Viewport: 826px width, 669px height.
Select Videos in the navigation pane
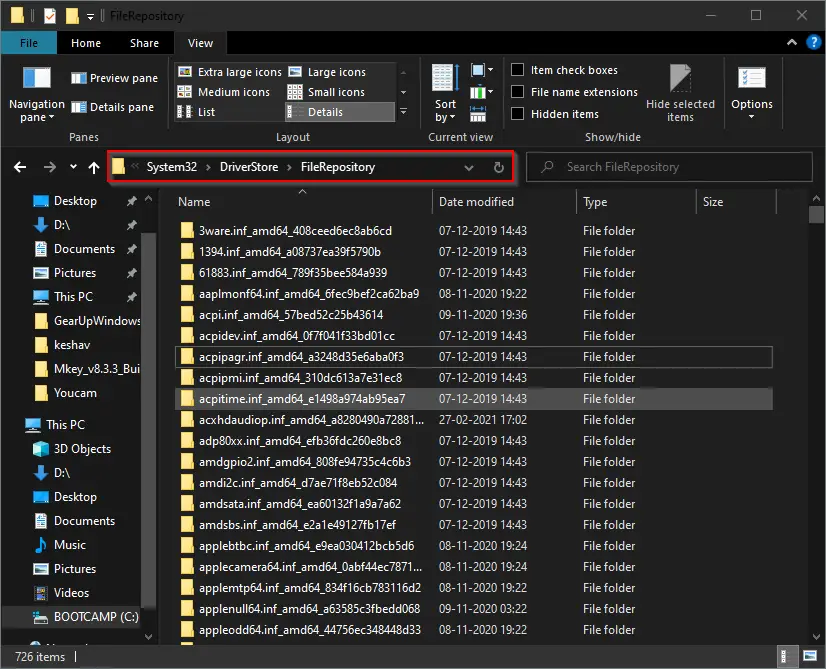62,593
